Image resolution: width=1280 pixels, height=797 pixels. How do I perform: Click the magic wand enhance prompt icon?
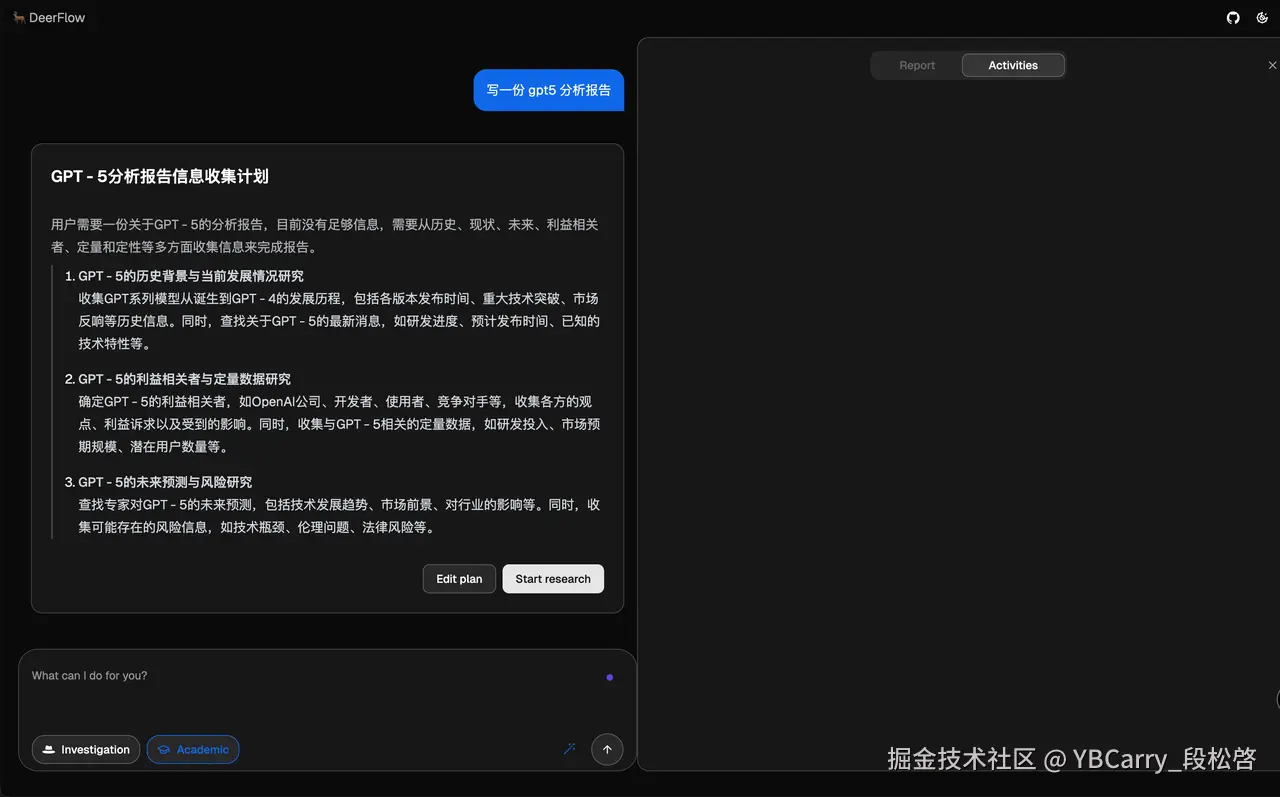569,748
